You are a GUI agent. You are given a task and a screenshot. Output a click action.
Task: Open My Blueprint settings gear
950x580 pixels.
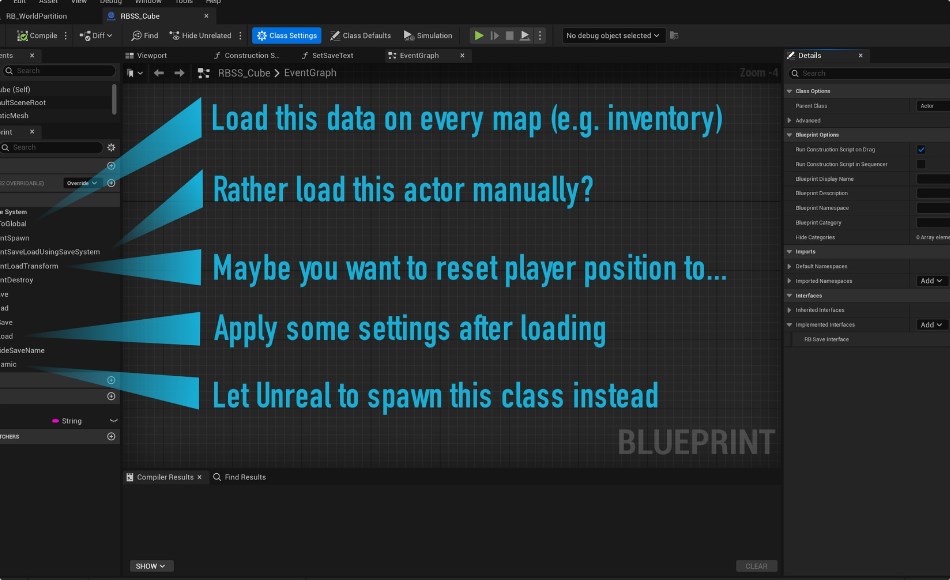point(111,147)
